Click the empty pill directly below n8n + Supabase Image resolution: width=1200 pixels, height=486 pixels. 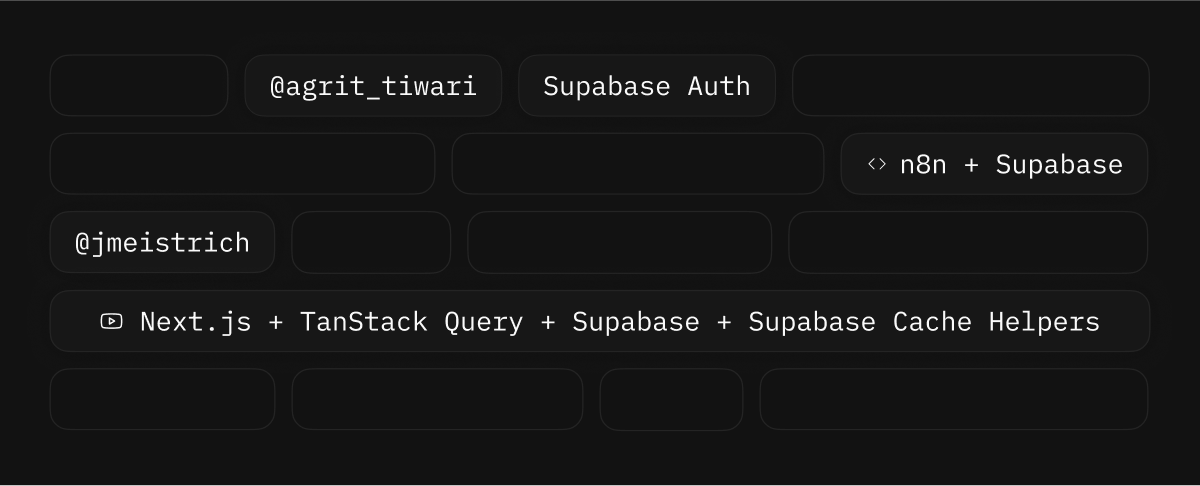click(x=967, y=242)
